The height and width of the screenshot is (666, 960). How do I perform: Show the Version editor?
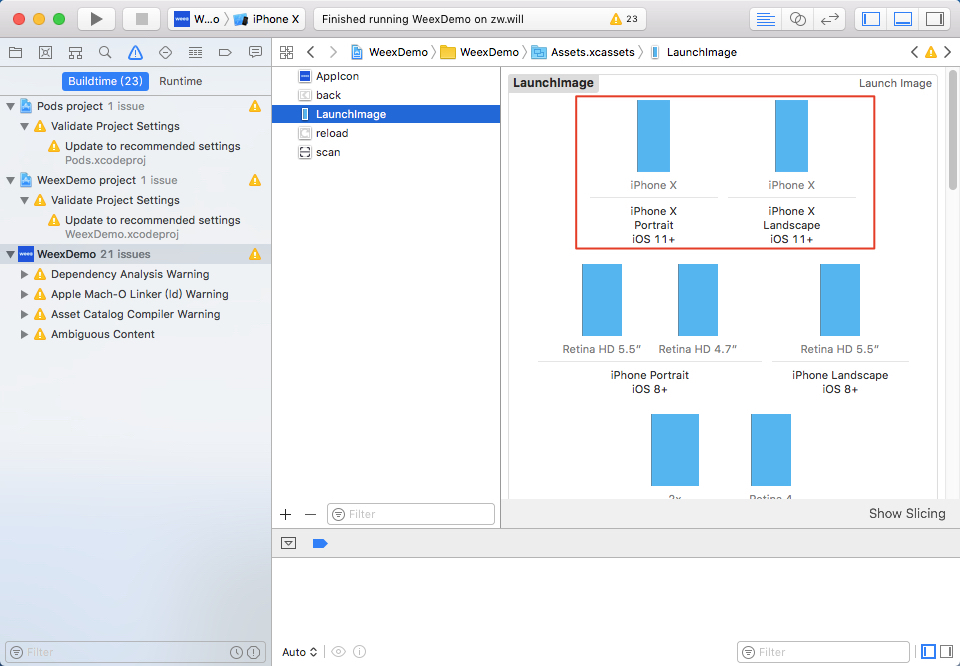pos(830,19)
